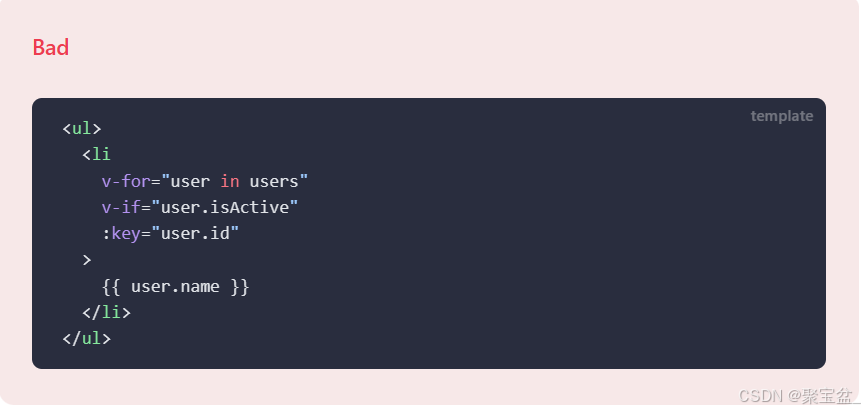Screen dimensions: 865x411
Task: Click the "template" language label
Action: (x=781, y=116)
